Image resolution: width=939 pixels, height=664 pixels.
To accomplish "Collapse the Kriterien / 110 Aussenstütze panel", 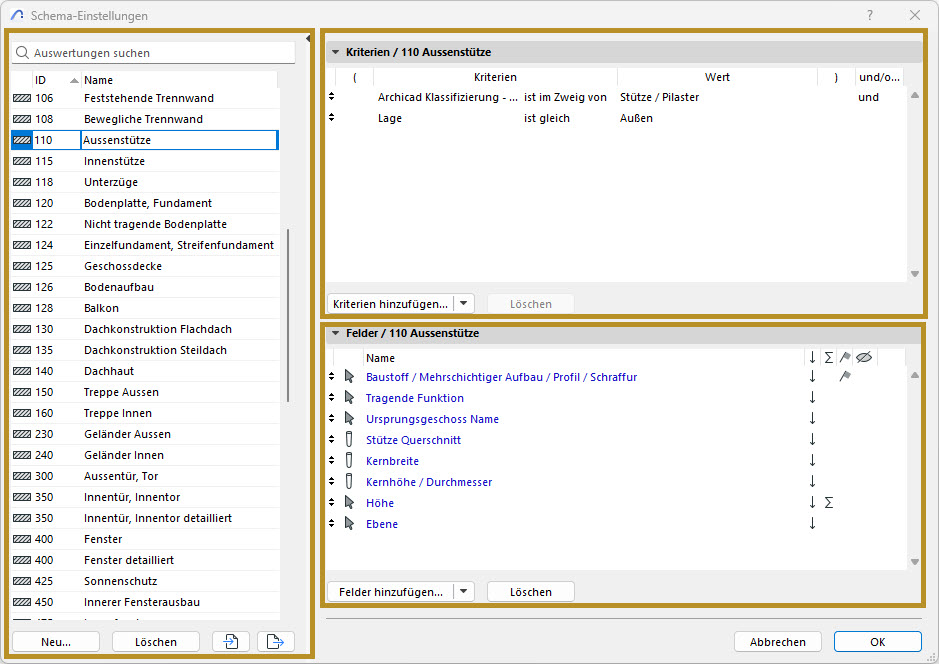I will [335, 52].
